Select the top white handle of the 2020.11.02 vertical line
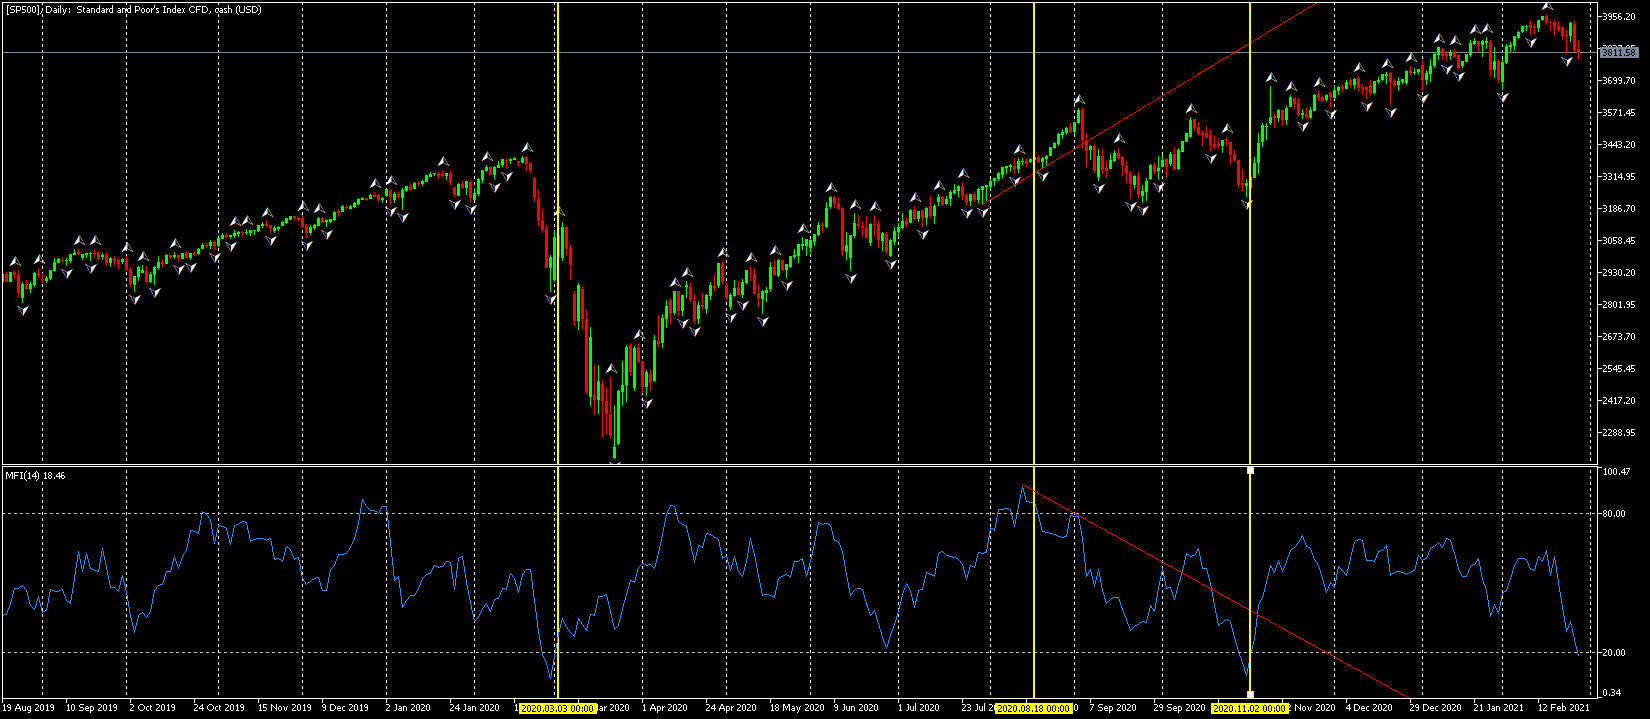Viewport: 1650px width, 719px height. click(x=1250, y=470)
